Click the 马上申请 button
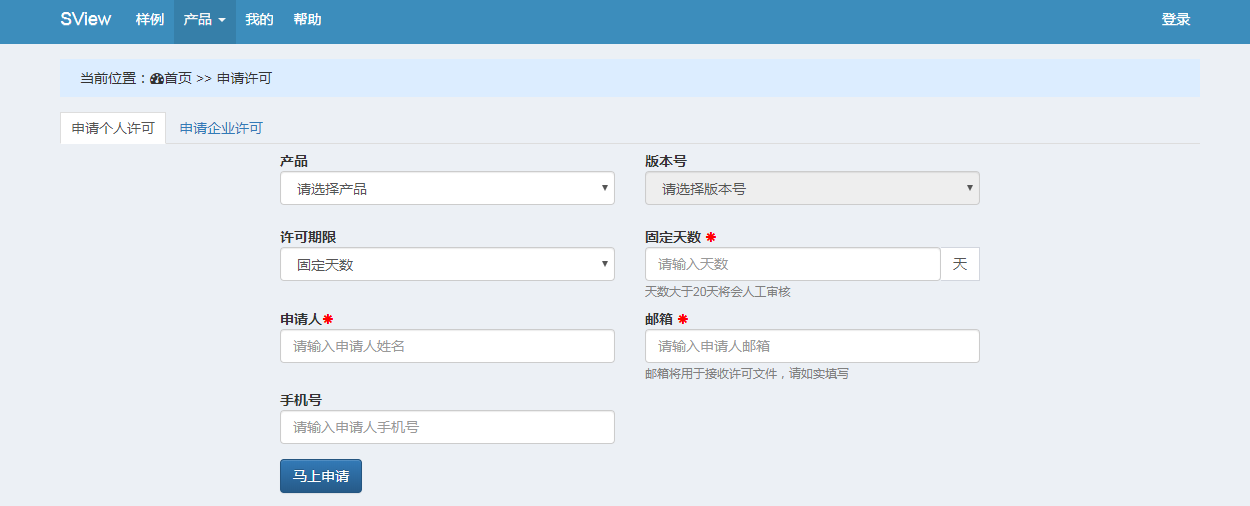Screen dimensions: 1250x506 (321, 476)
